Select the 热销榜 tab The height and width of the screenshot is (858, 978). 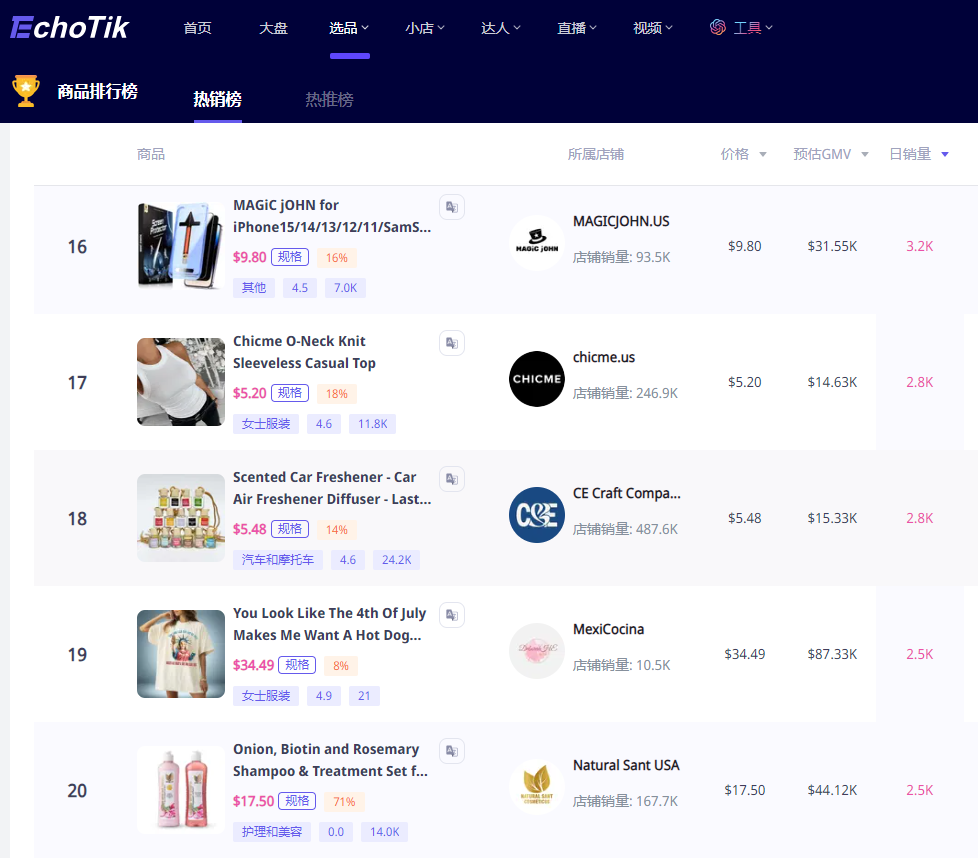coord(217,101)
